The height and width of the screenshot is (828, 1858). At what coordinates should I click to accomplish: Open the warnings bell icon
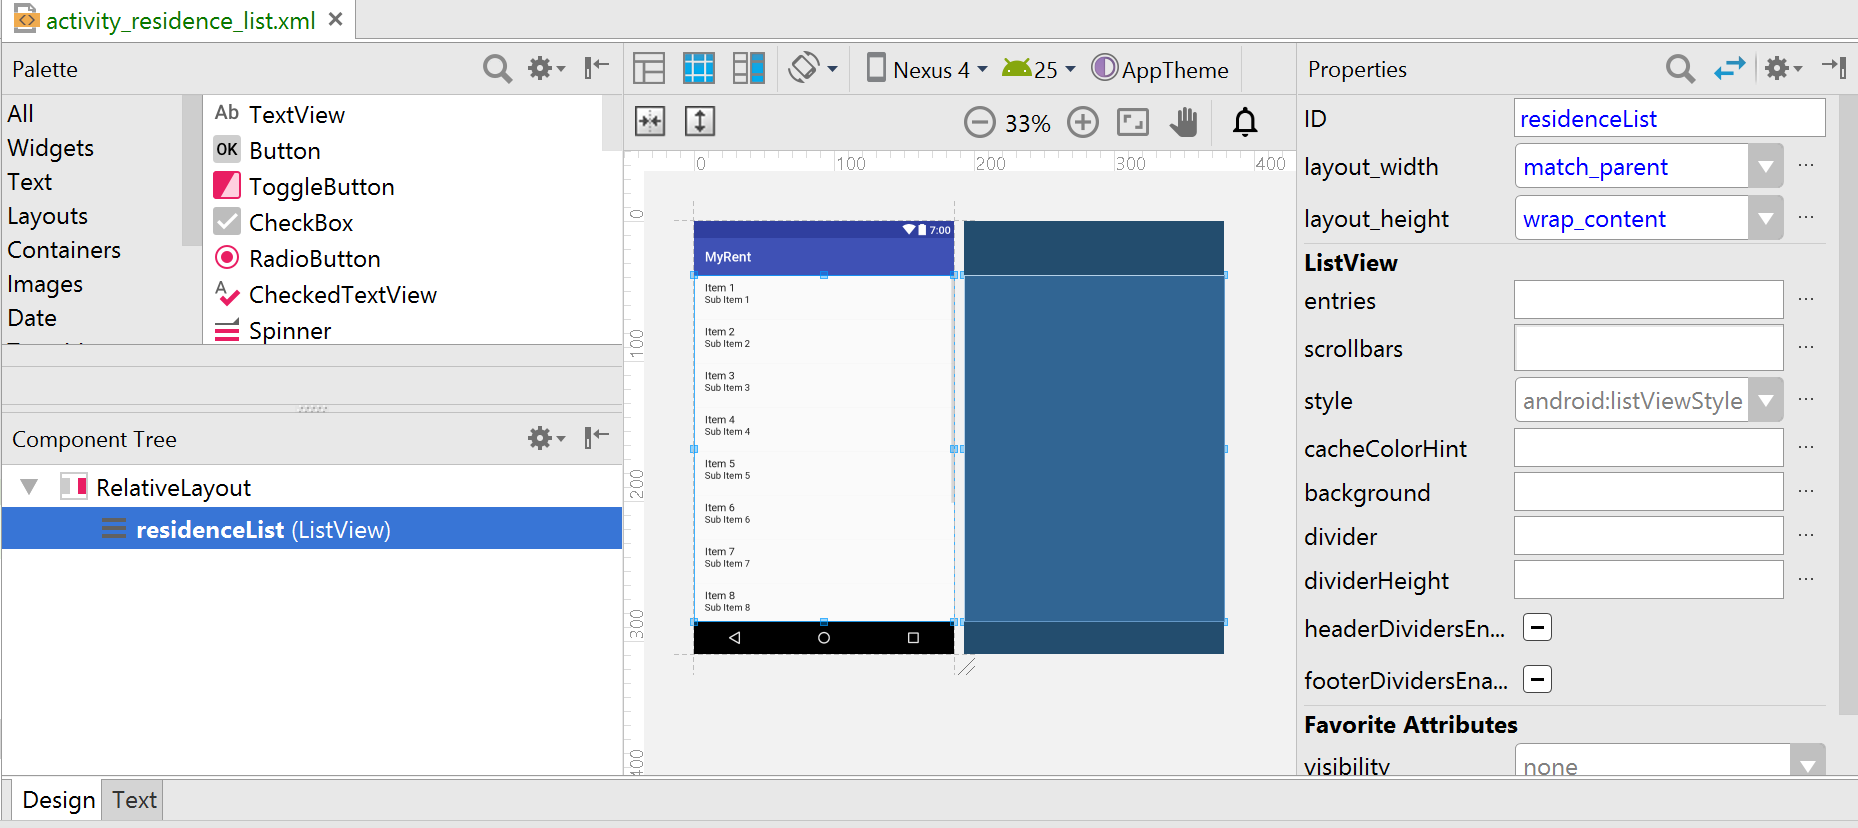click(x=1245, y=122)
